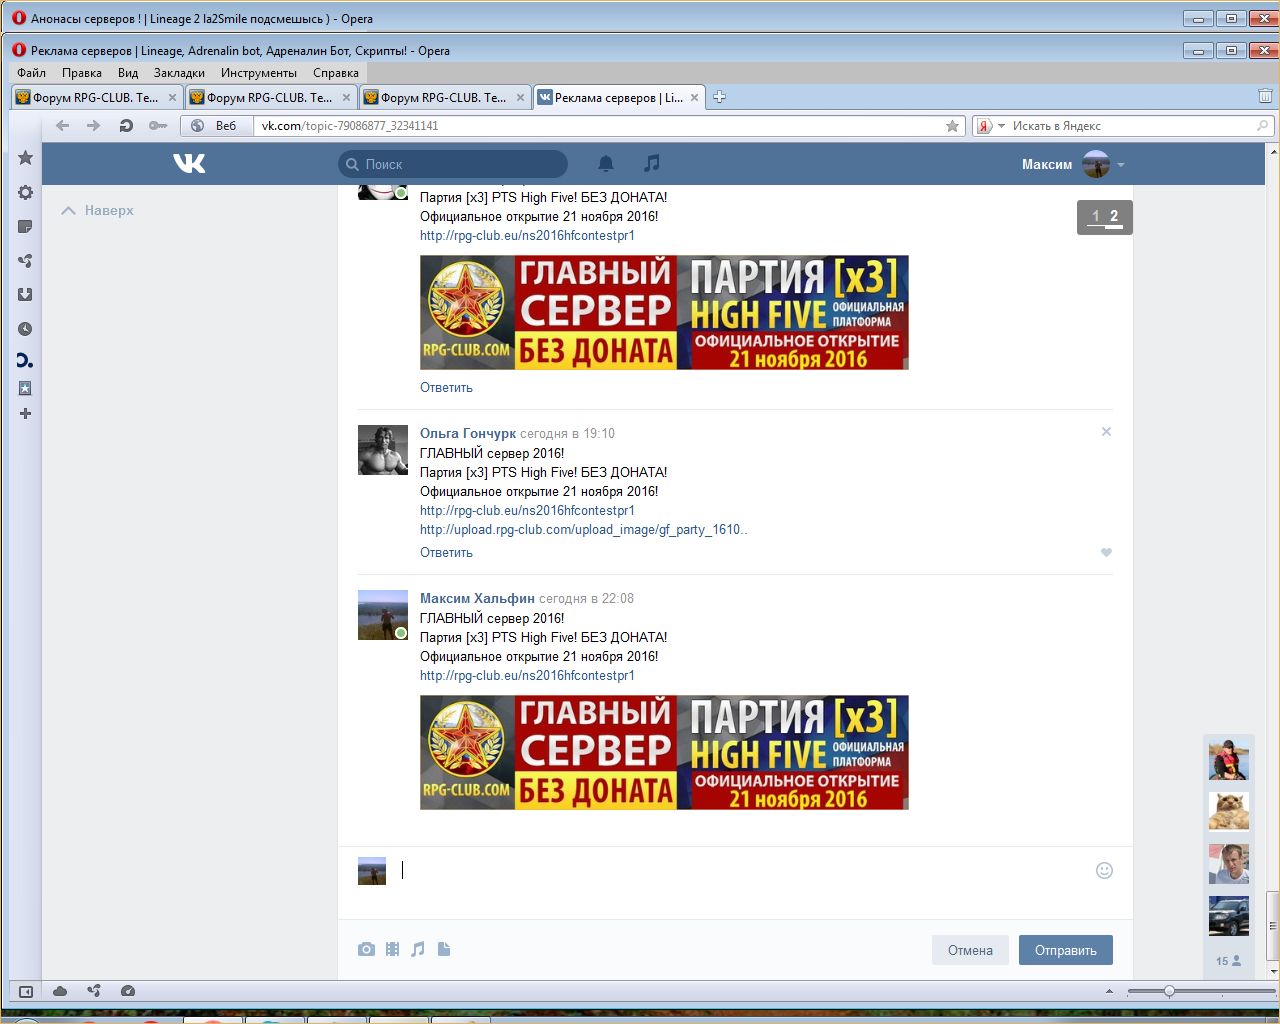Viewport: 1280px width, 1024px height.
Task: Click the Веб page info badge
Action: (216, 126)
